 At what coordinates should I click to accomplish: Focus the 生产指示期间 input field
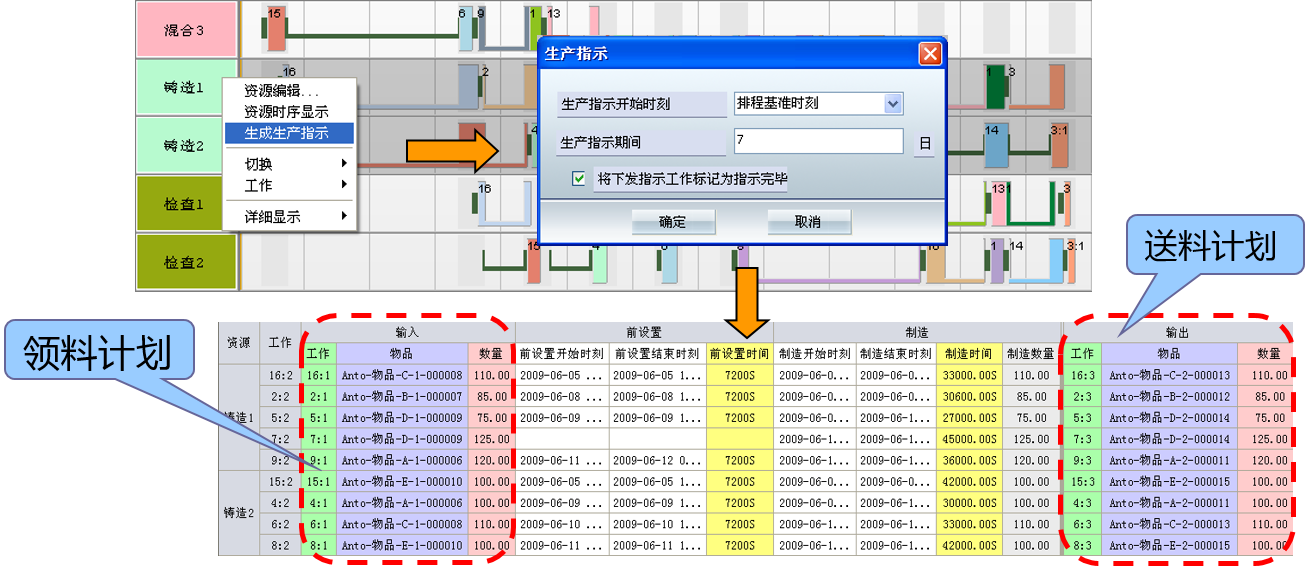coord(817,142)
